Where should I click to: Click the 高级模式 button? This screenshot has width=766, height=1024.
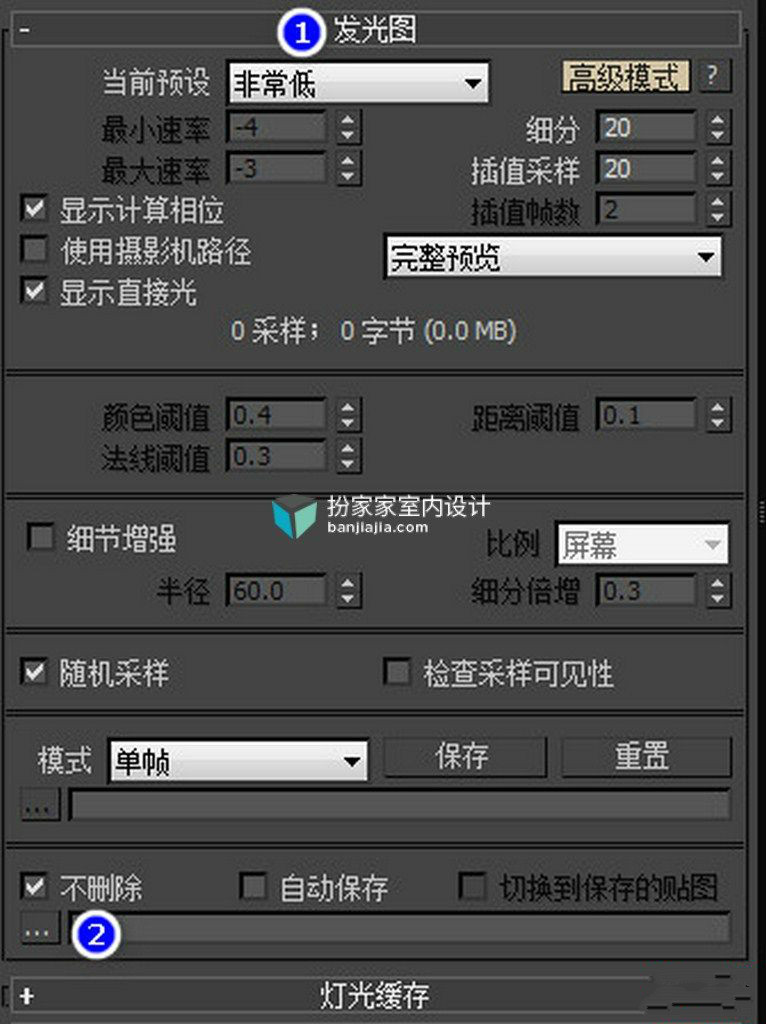pos(626,77)
